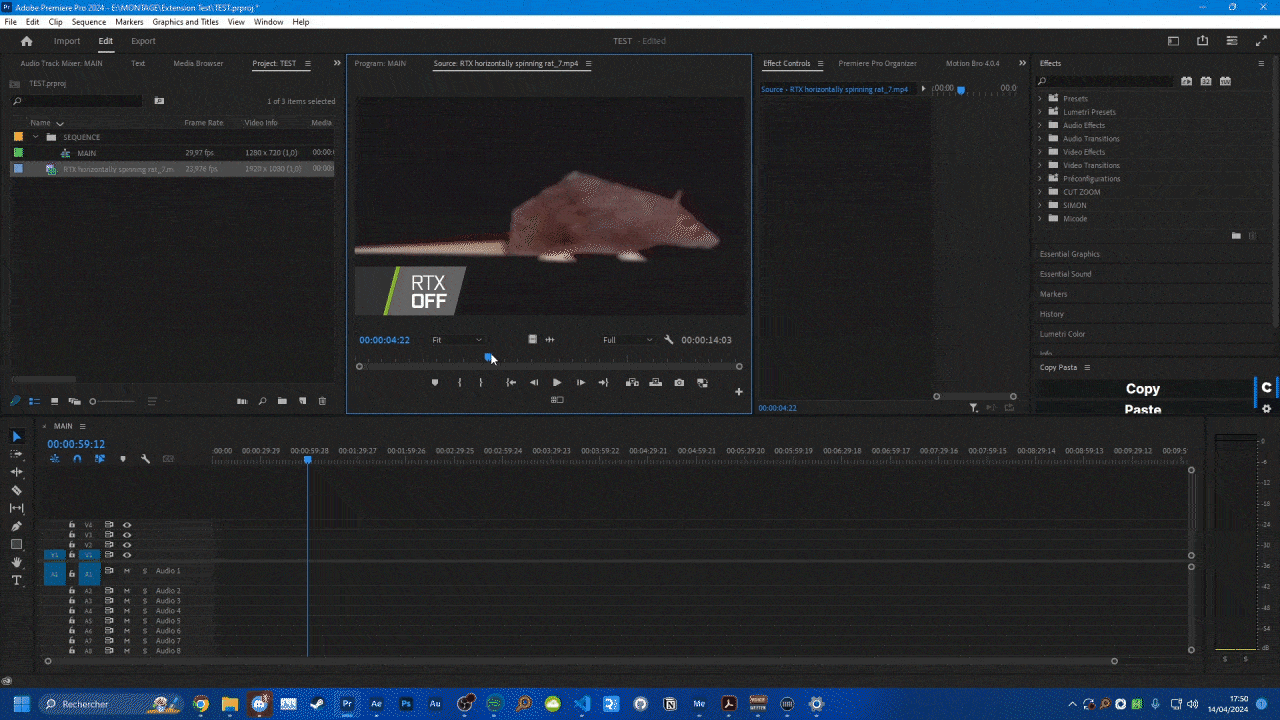Expand the Lumetri Presets folder
Viewport: 1280px width, 720px height.
[1040, 112]
